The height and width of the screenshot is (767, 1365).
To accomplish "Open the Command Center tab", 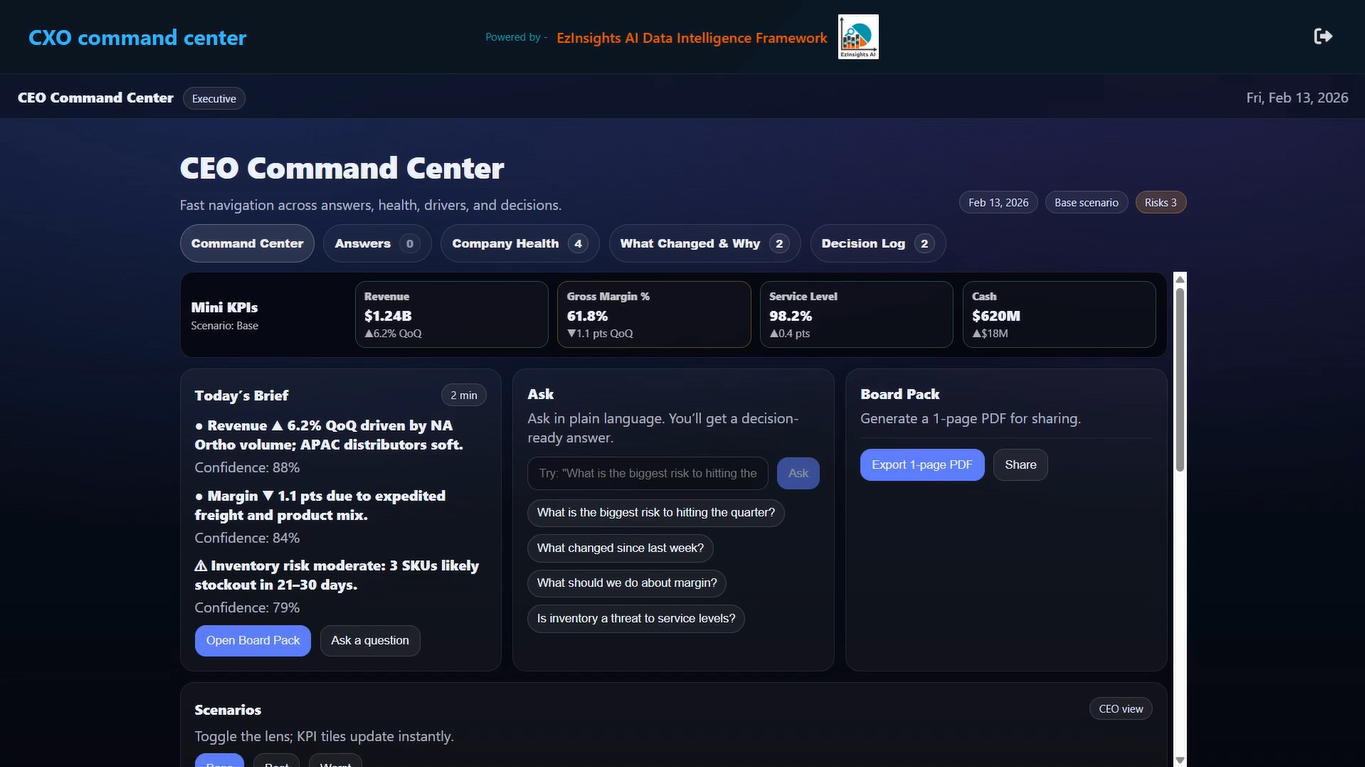I will (247, 243).
